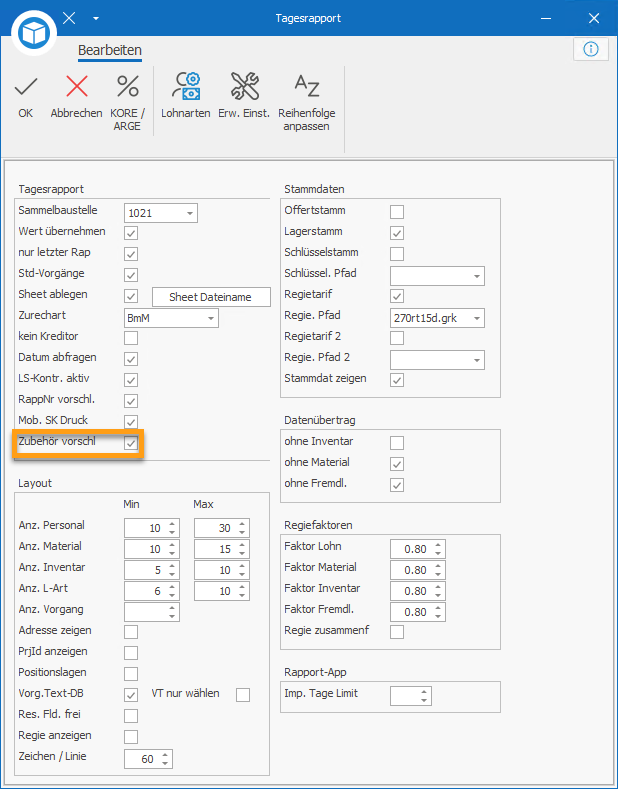Click the OK checkmark icon
Viewport: 618px width, 789px height.
pyautogui.click(x=26, y=87)
